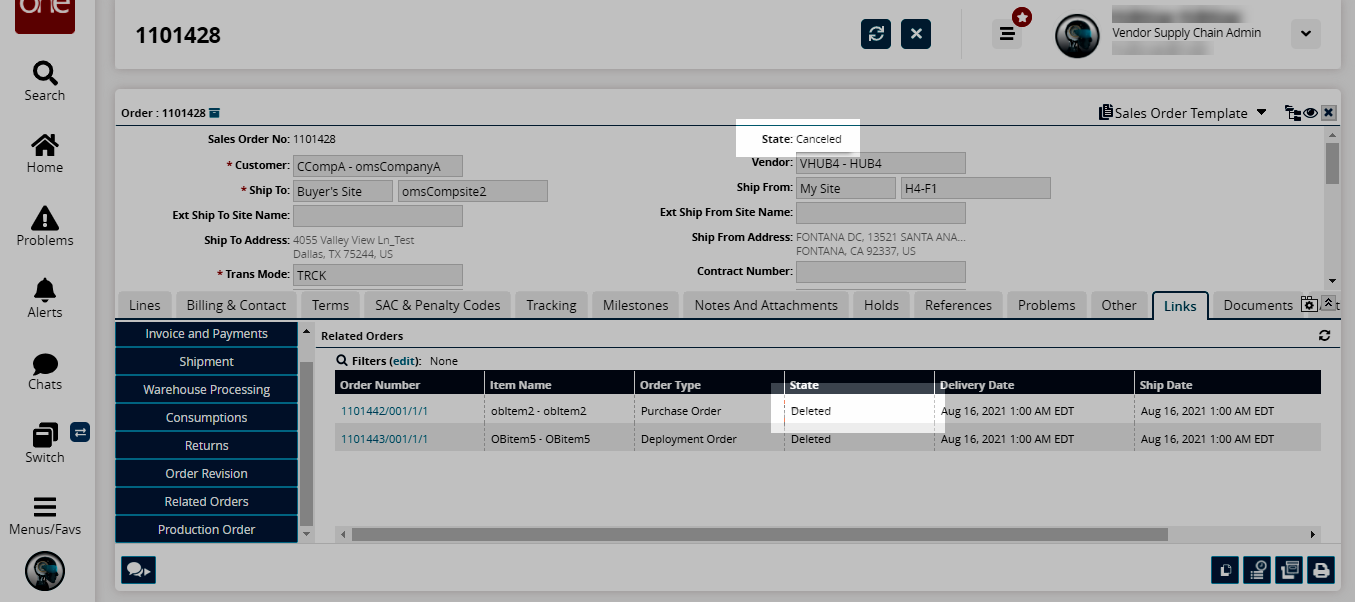Open the Sales Order Template dropdown
Image resolution: width=1355 pixels, height=602 pixels.
[x=1182, y=113]
